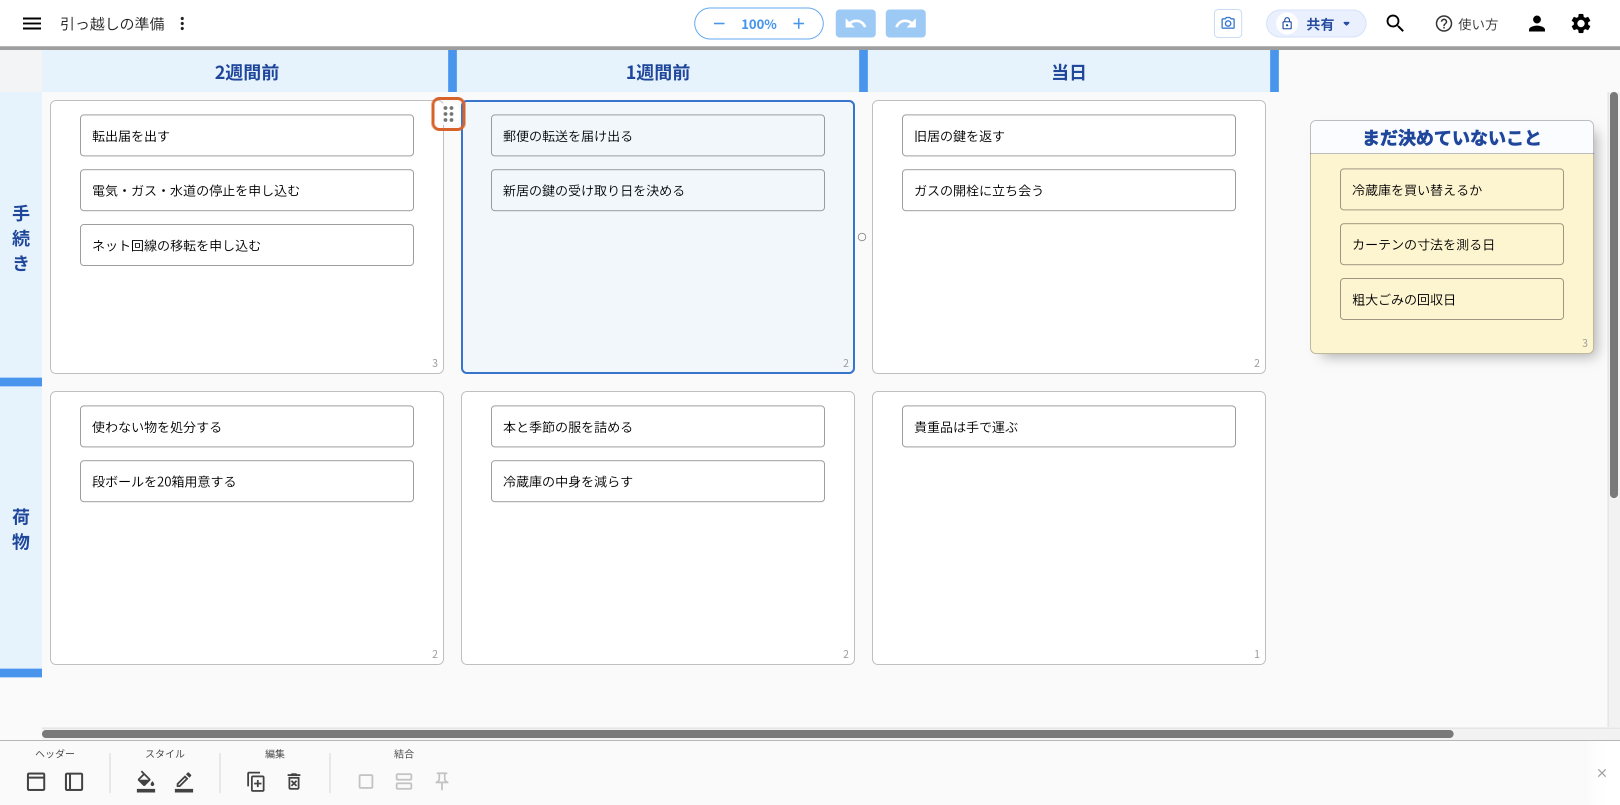Open the 共有 sharing dropdown
1620x805 pixels.
click(1316, 24)
